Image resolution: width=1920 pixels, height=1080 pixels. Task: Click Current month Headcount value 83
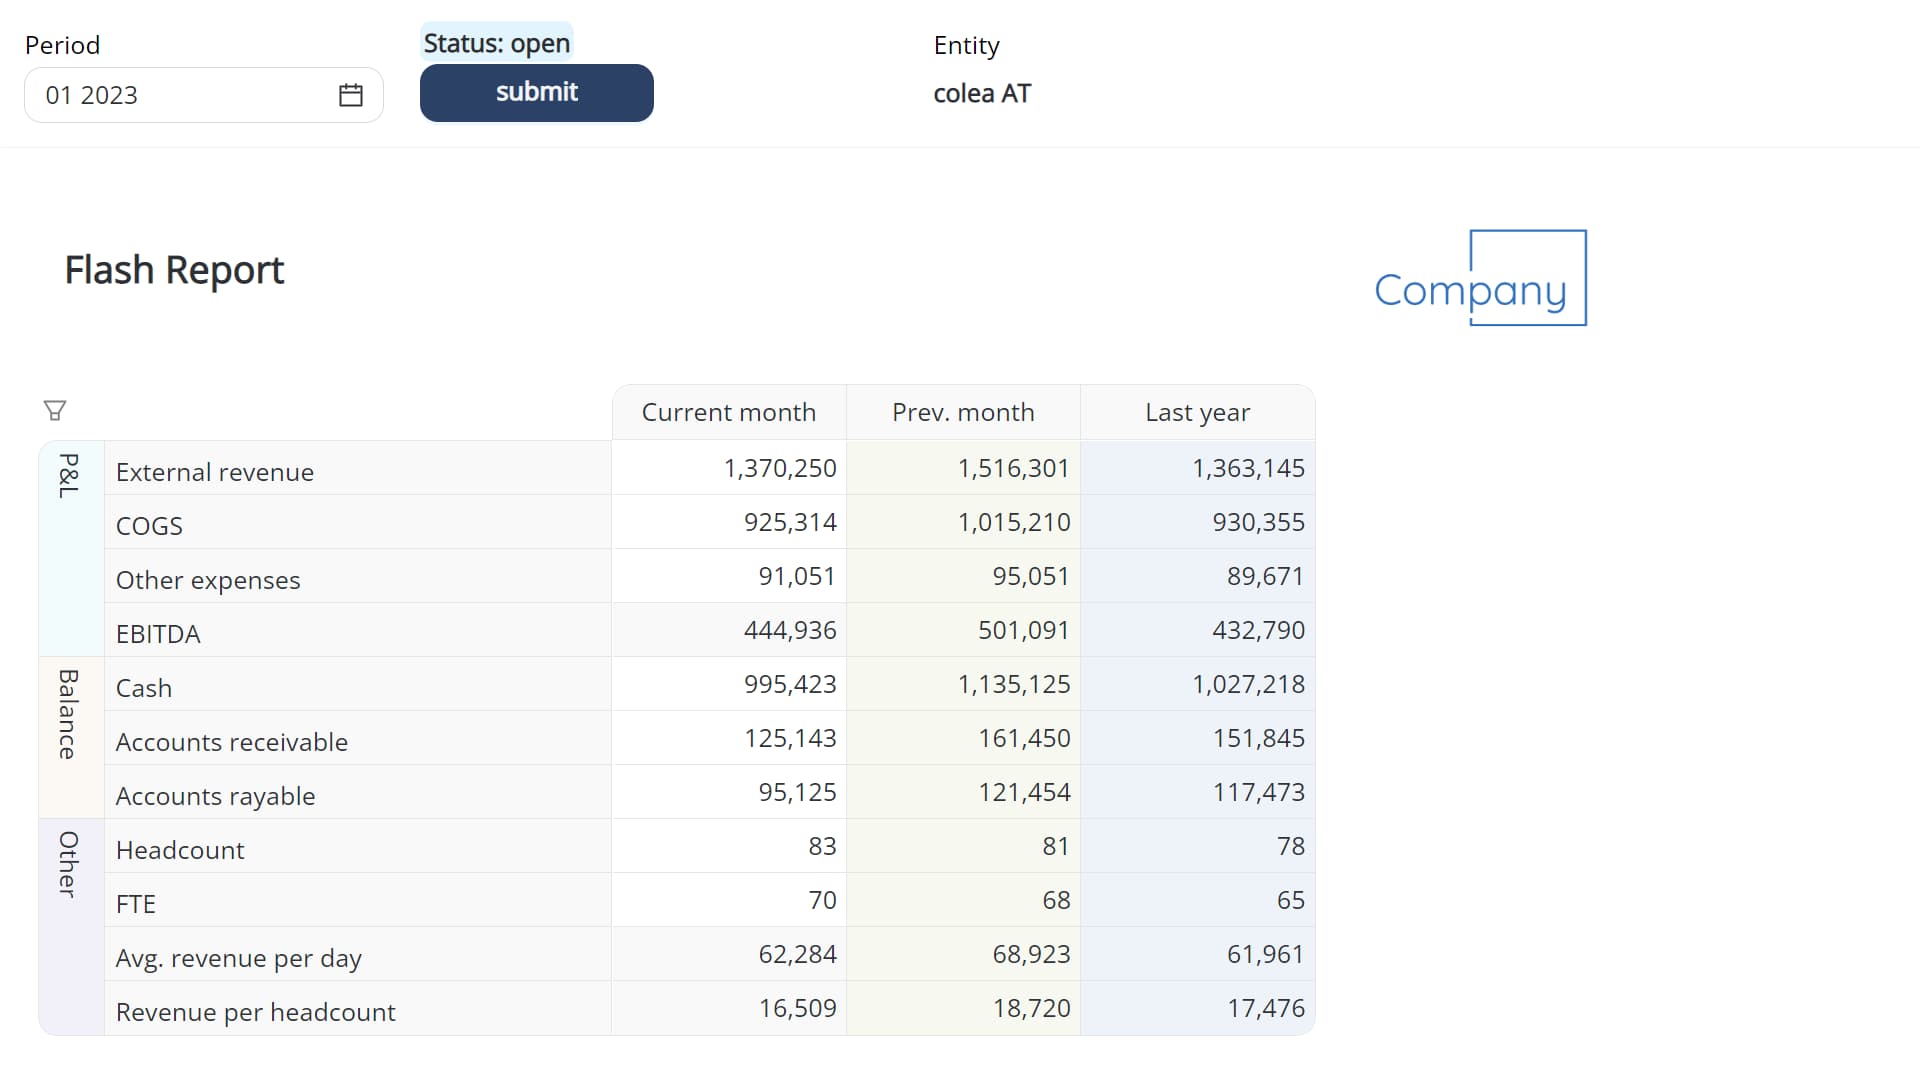pyautogui.click(x=821, y=846)
